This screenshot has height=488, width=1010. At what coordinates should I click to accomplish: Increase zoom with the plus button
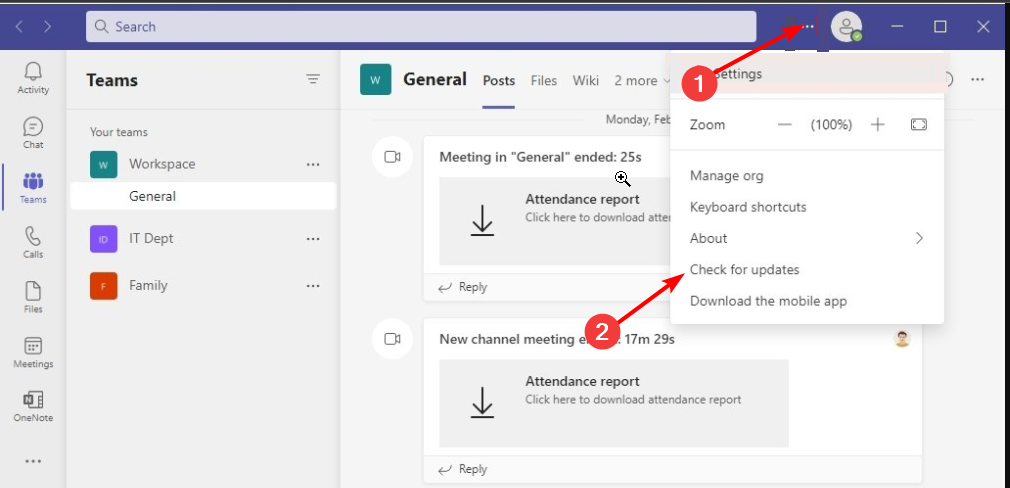tap(877, 124)
